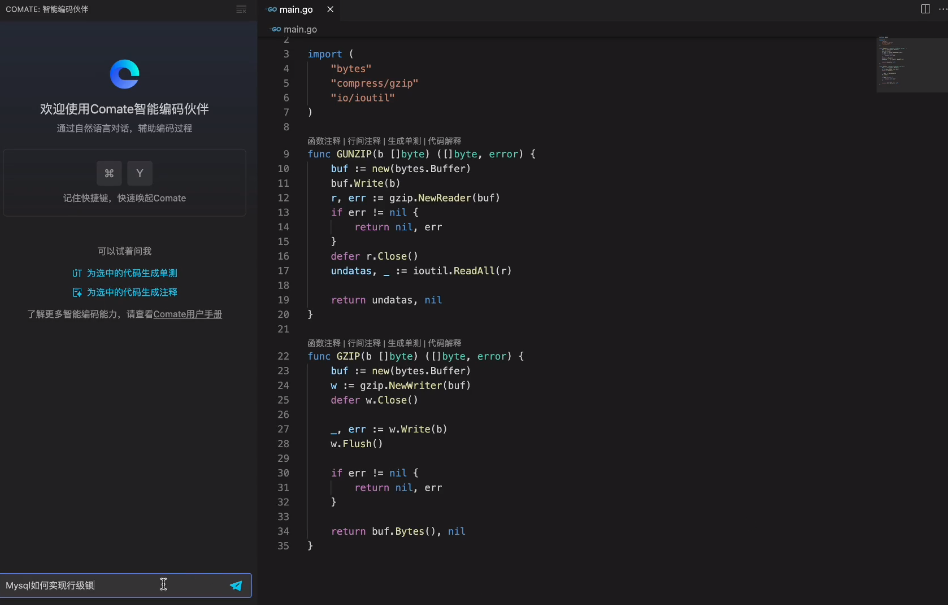Focus the chat input containing Mysql question
948x605 pixels.
(x=80, y=585)
